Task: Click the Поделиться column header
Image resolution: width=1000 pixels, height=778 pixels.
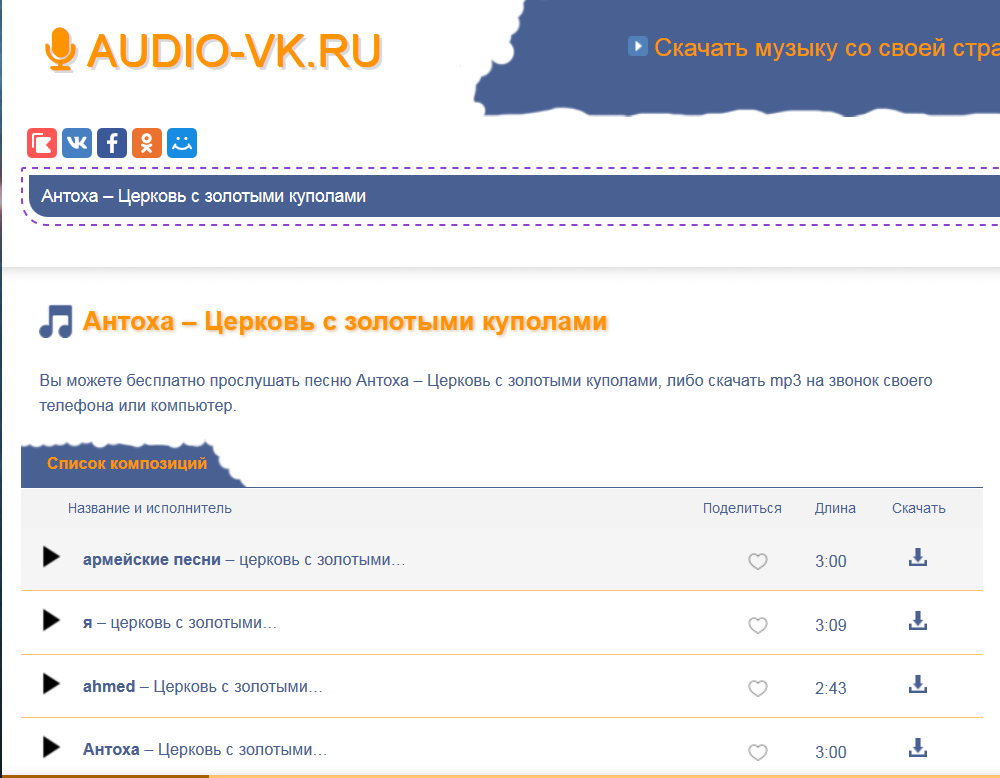Action: tap(741, 508)
